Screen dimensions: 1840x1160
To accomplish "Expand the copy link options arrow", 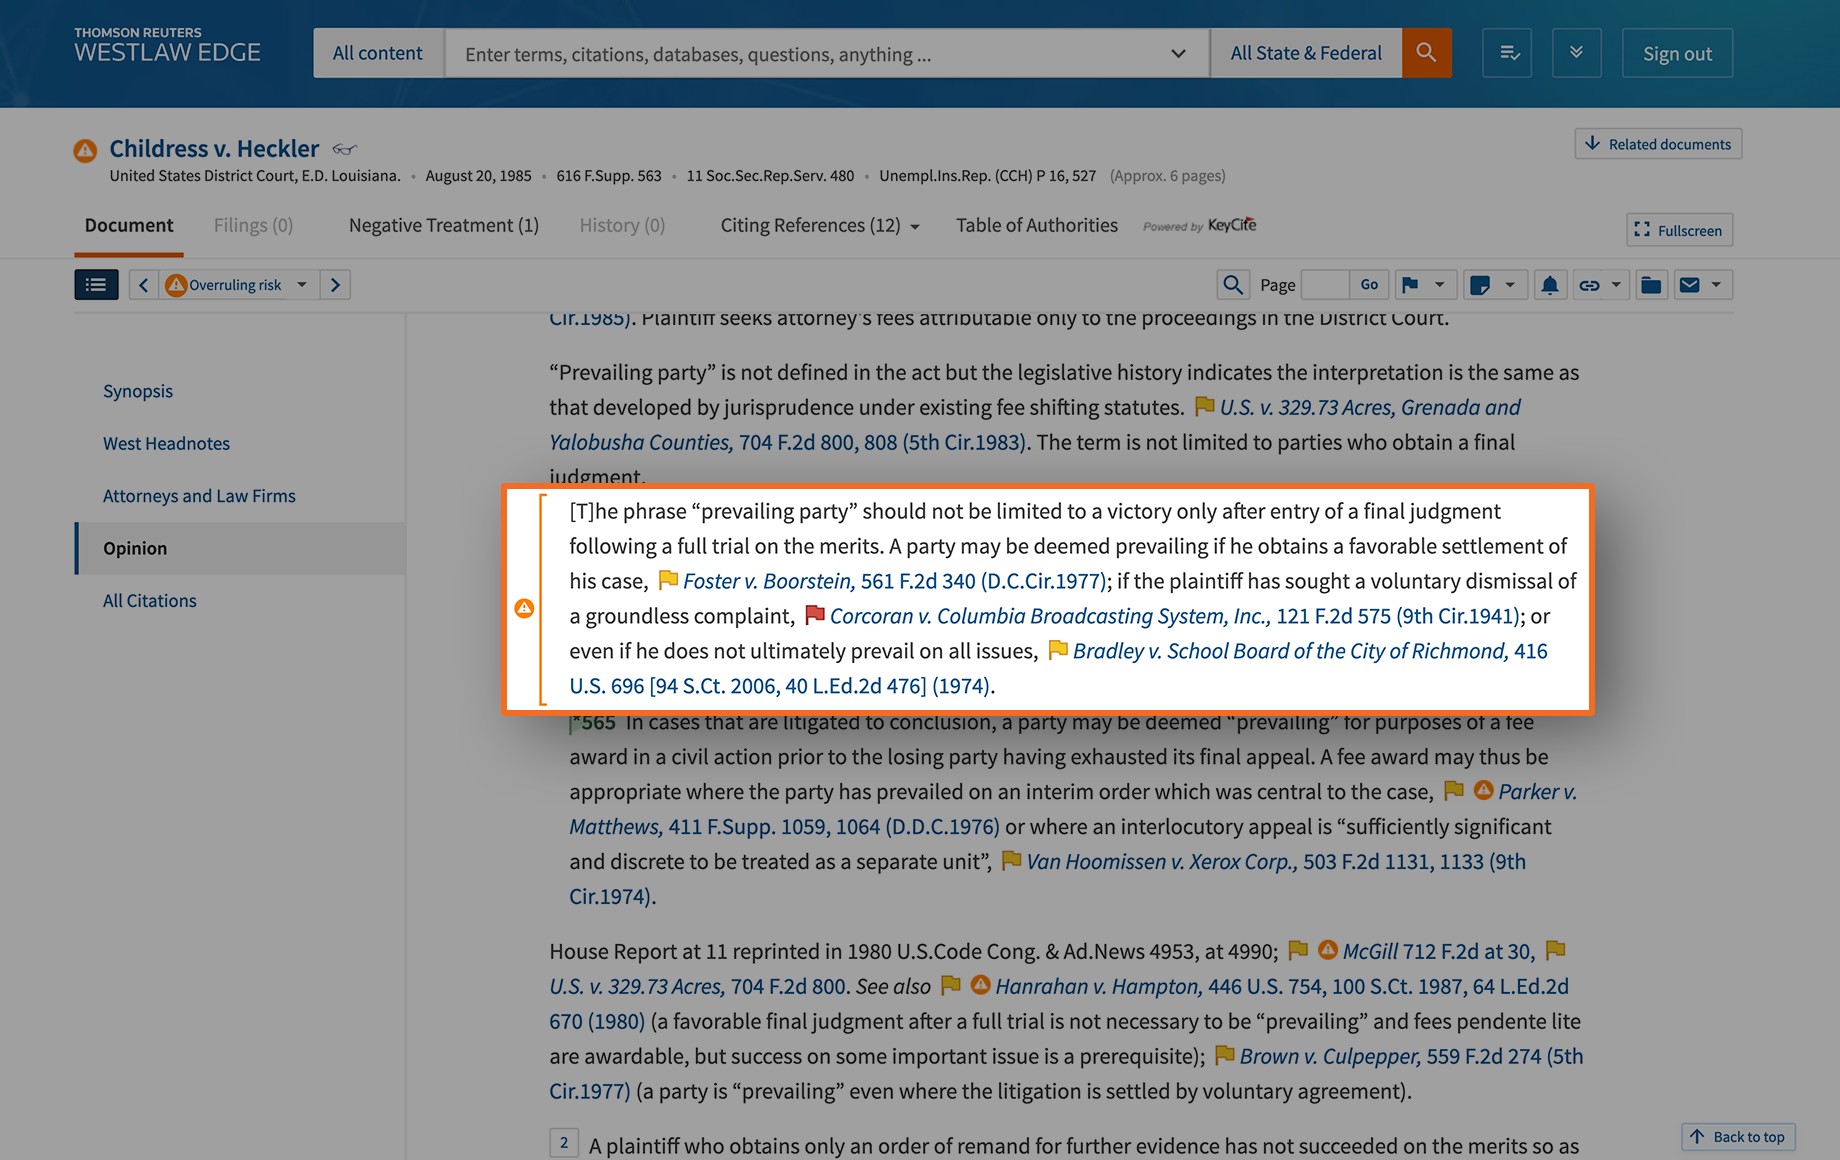I will (x=1616, y=285).
